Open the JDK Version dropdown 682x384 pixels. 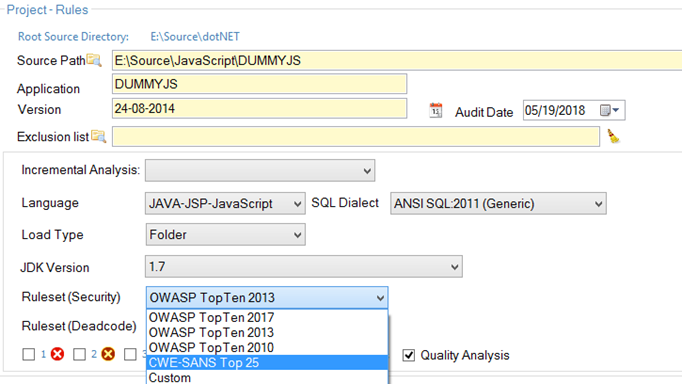[304, 267]
